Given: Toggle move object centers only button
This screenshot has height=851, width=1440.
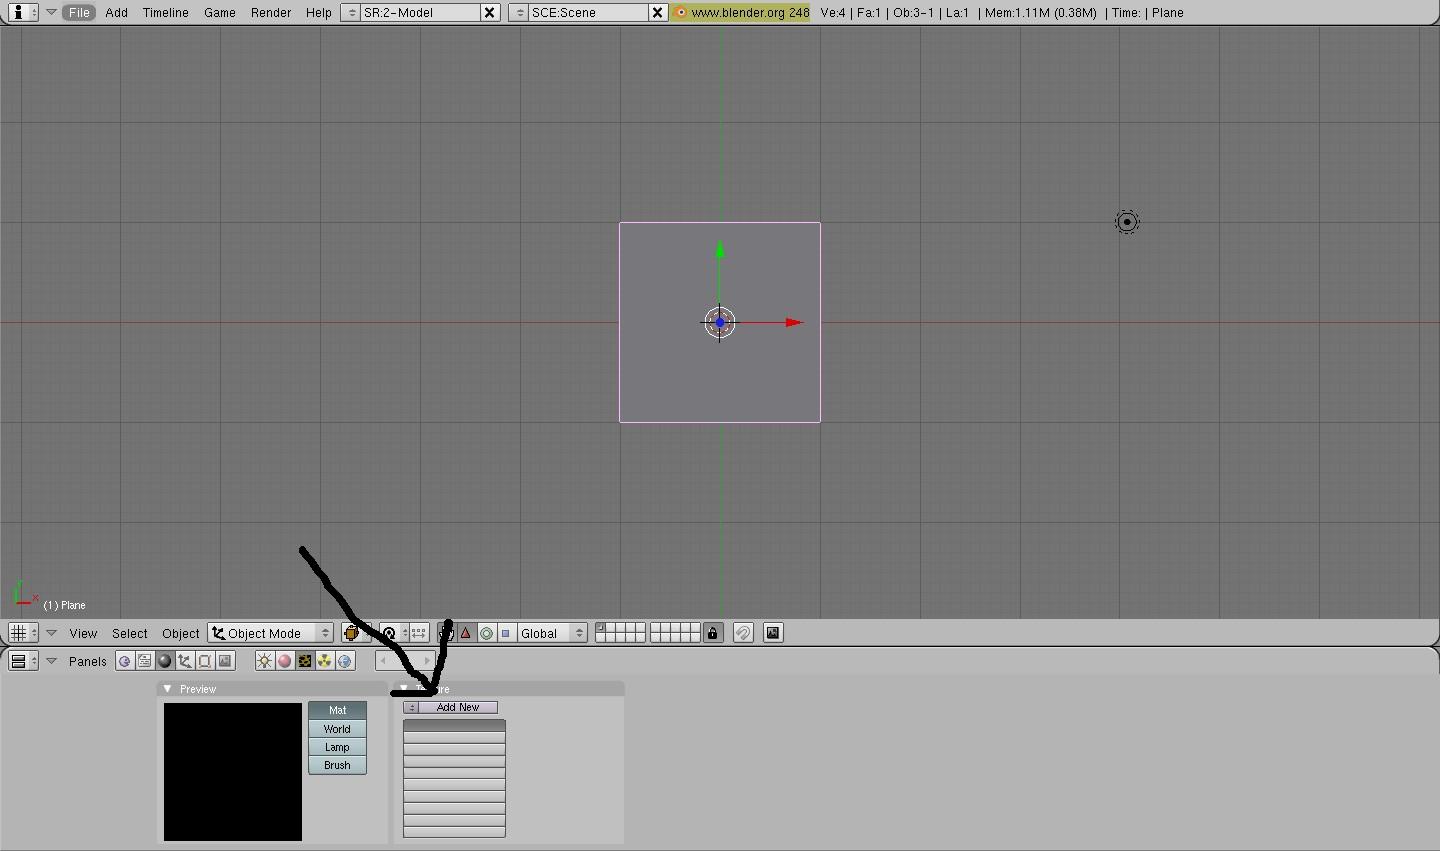Looking at the screenshot, I should pos(419,633).
